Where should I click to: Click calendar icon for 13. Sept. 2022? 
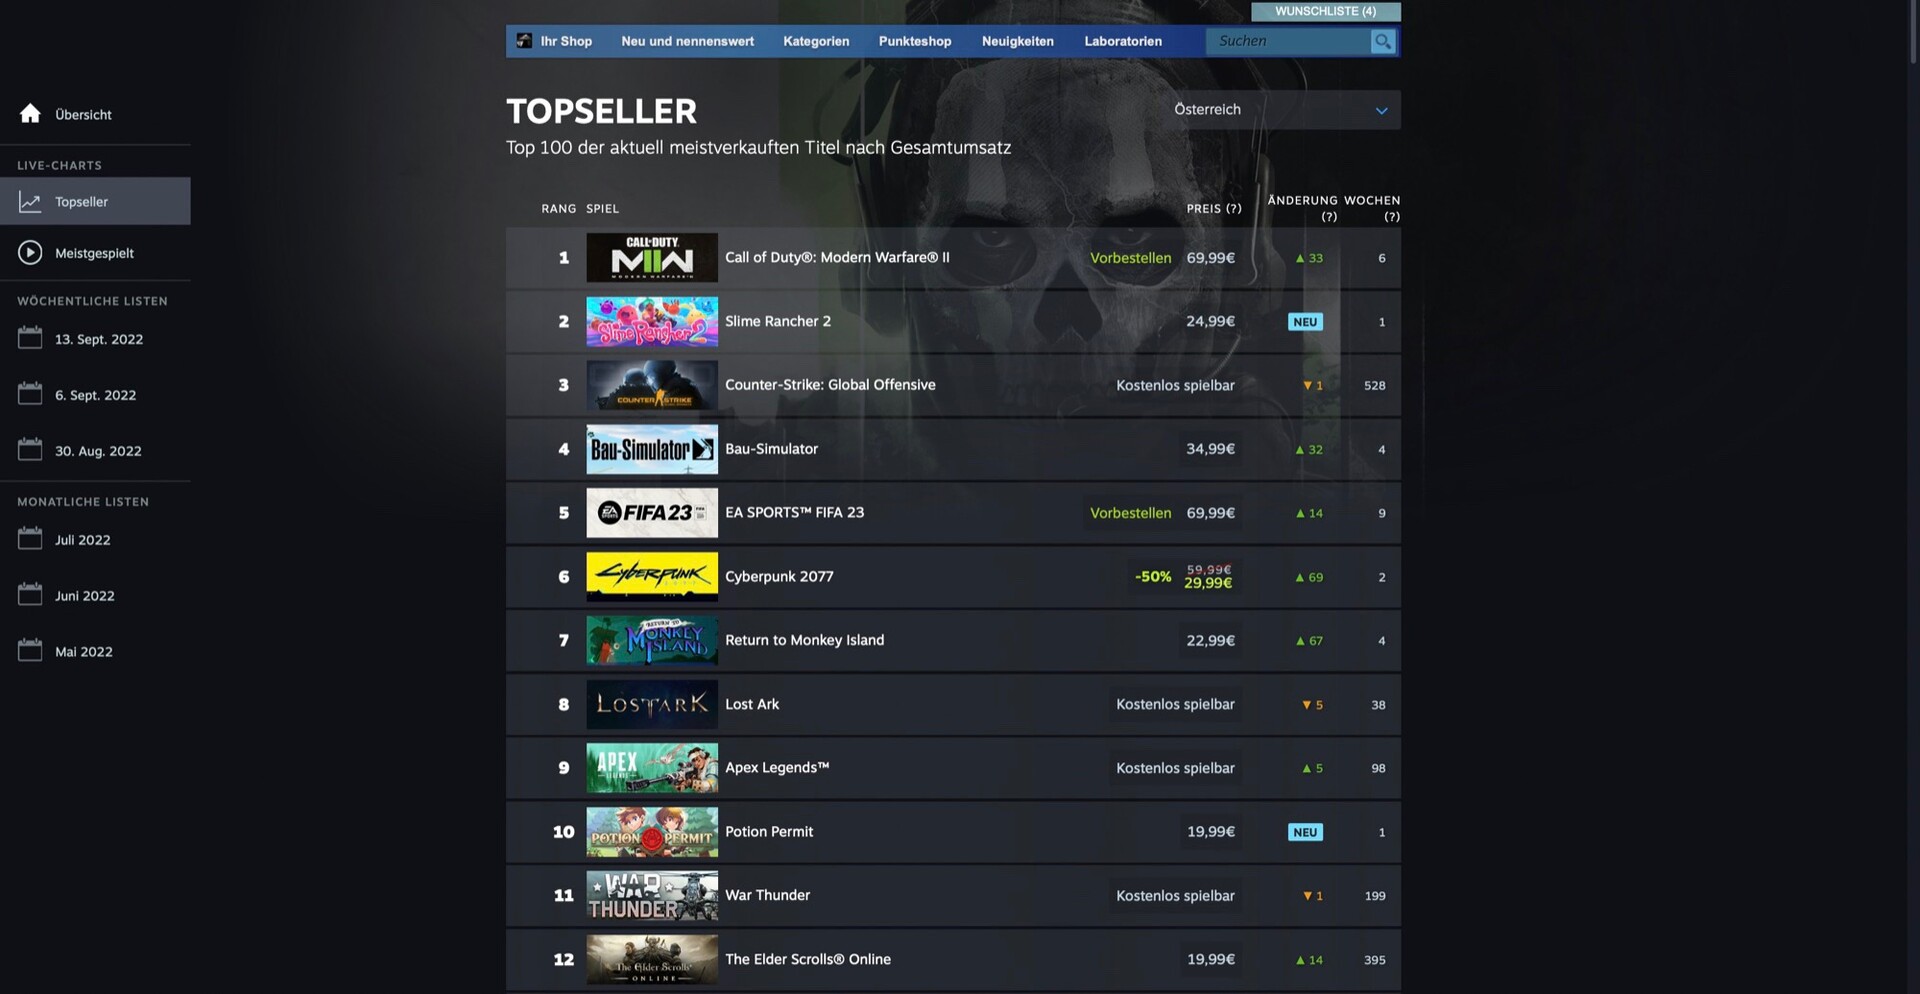30,338
